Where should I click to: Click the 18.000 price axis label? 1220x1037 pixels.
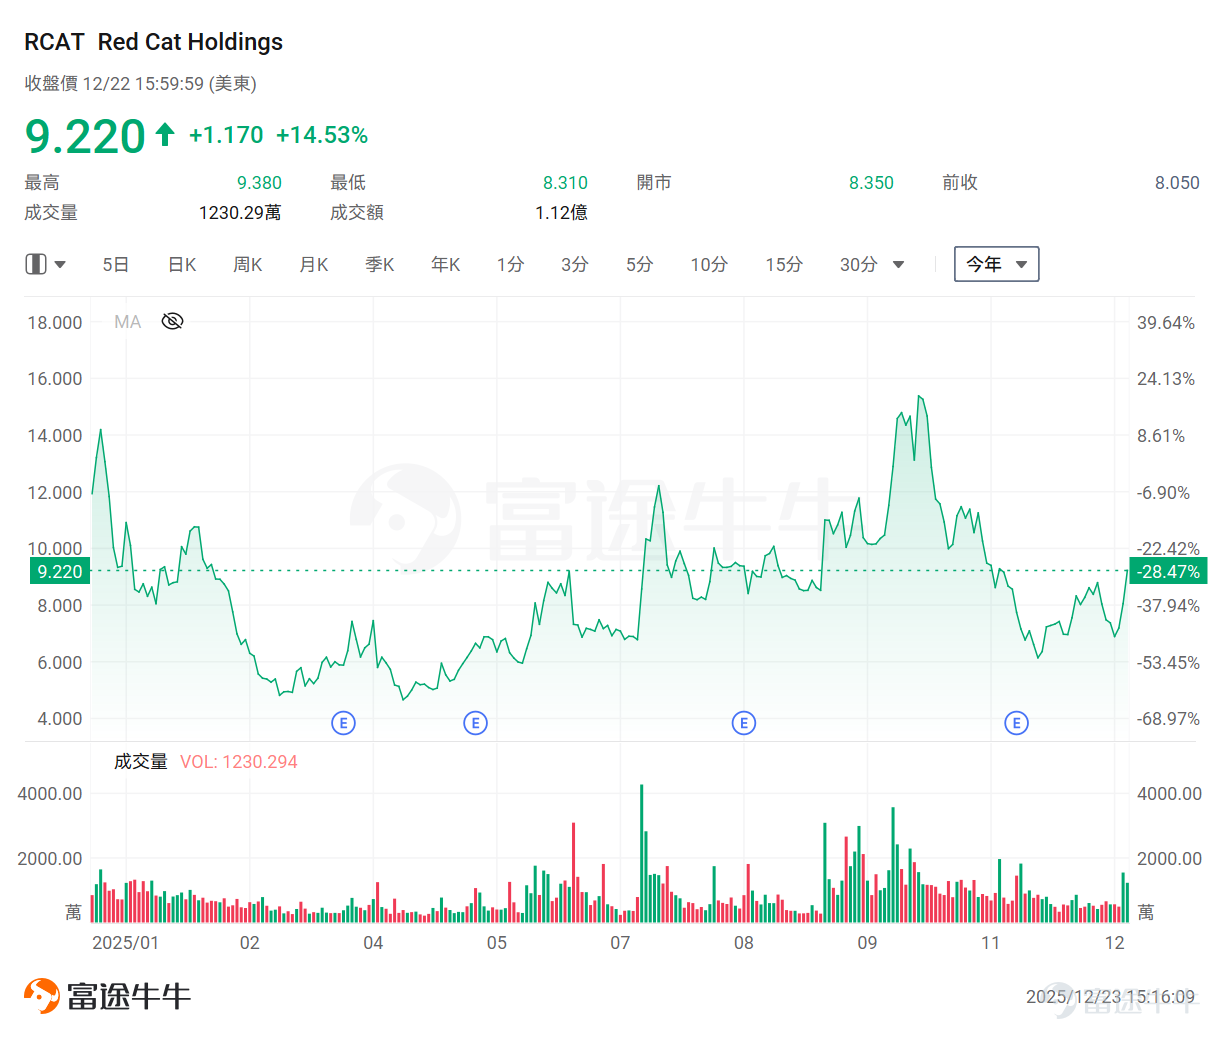point(55,323)
